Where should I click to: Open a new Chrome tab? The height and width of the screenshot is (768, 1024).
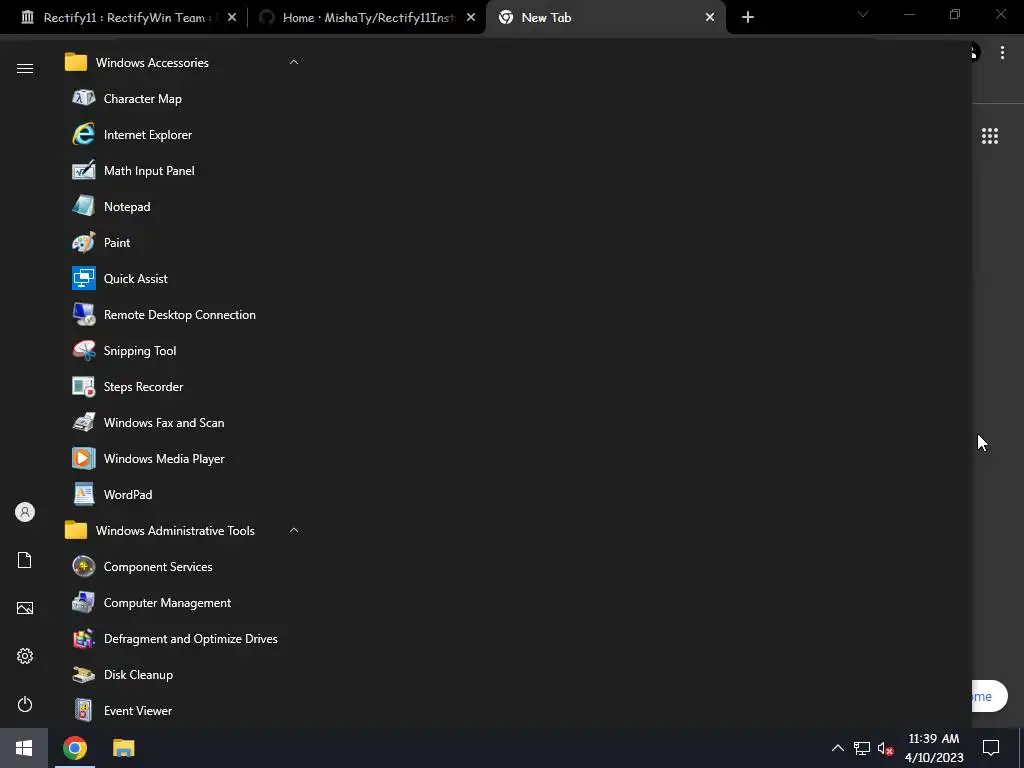coord(748,18)
